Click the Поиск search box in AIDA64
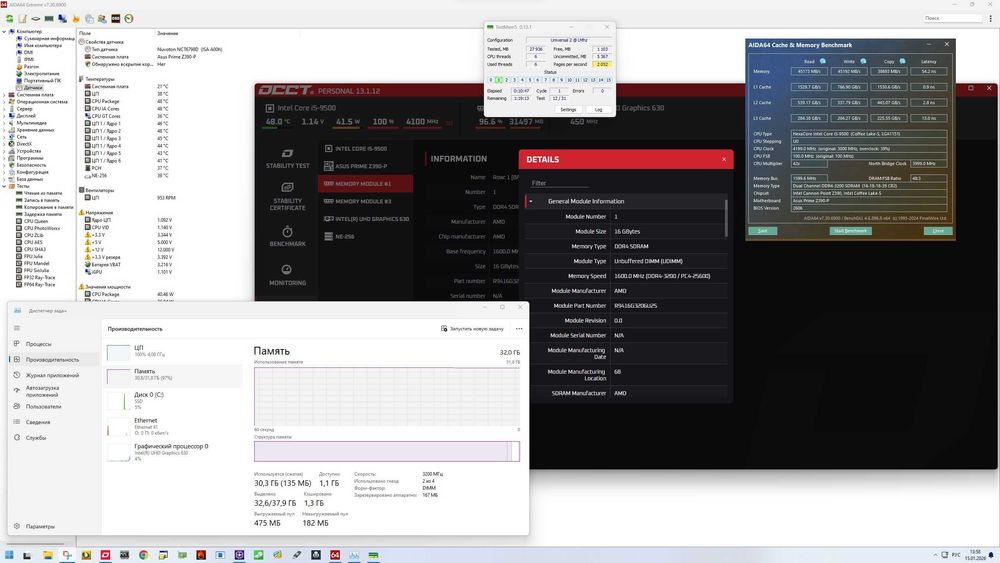 (x=952, y=18)
